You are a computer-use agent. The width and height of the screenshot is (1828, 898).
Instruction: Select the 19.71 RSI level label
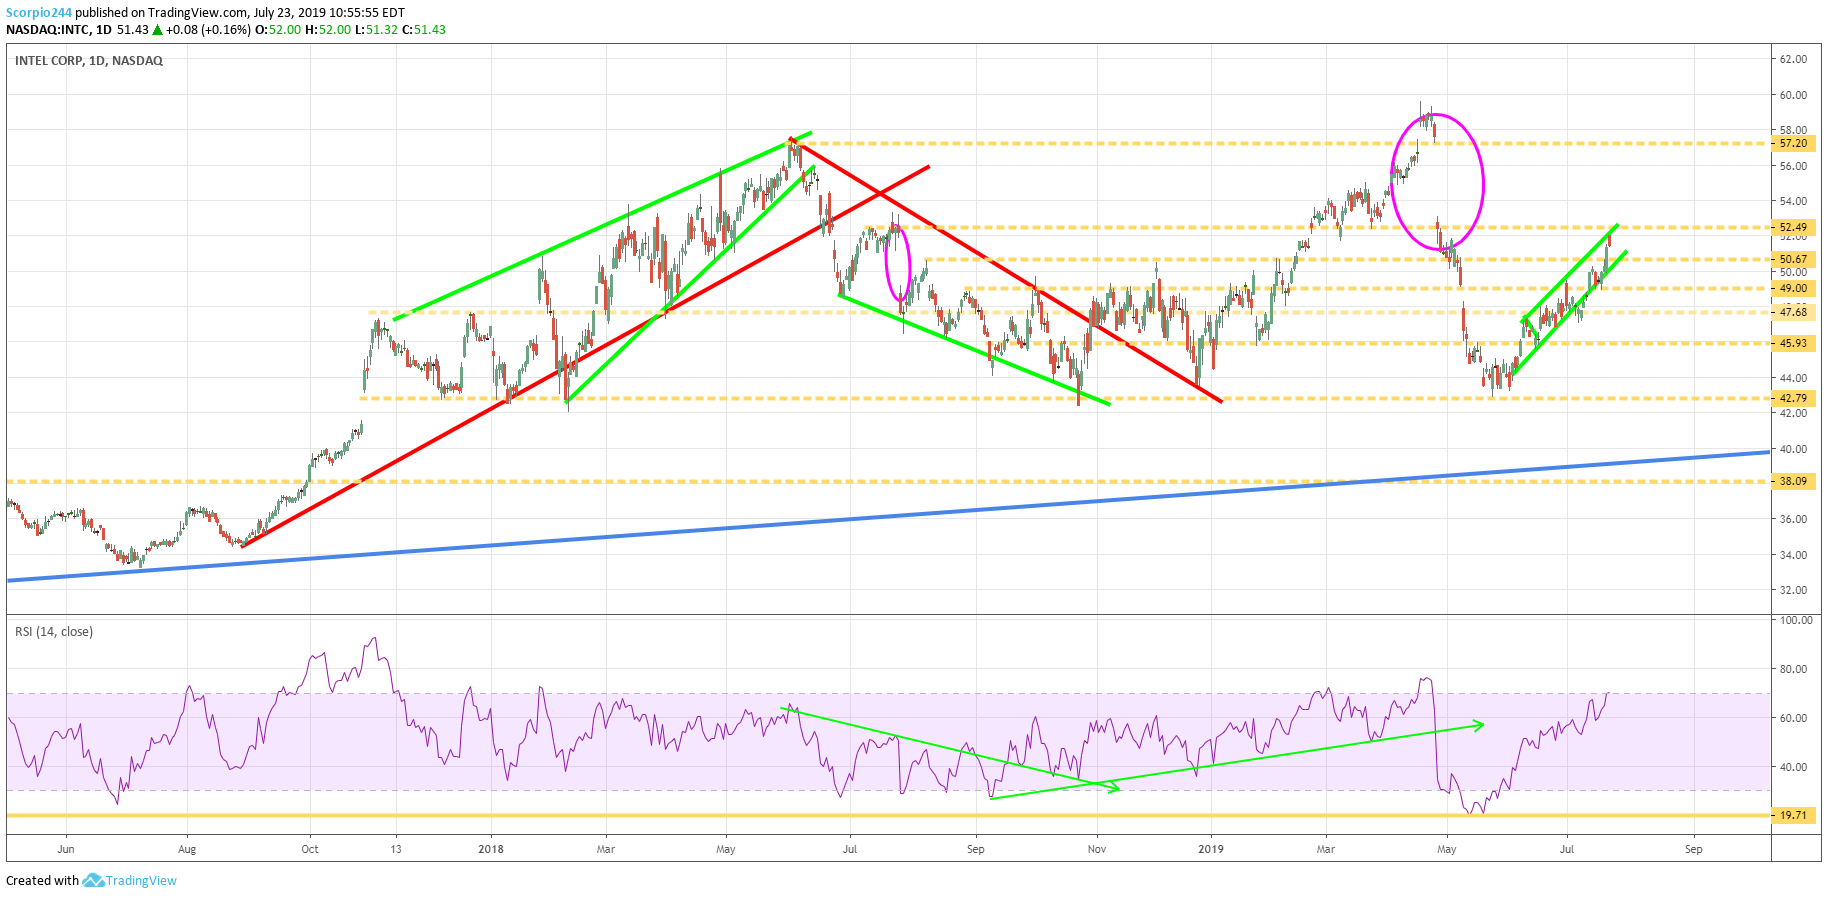[1794, 815]
